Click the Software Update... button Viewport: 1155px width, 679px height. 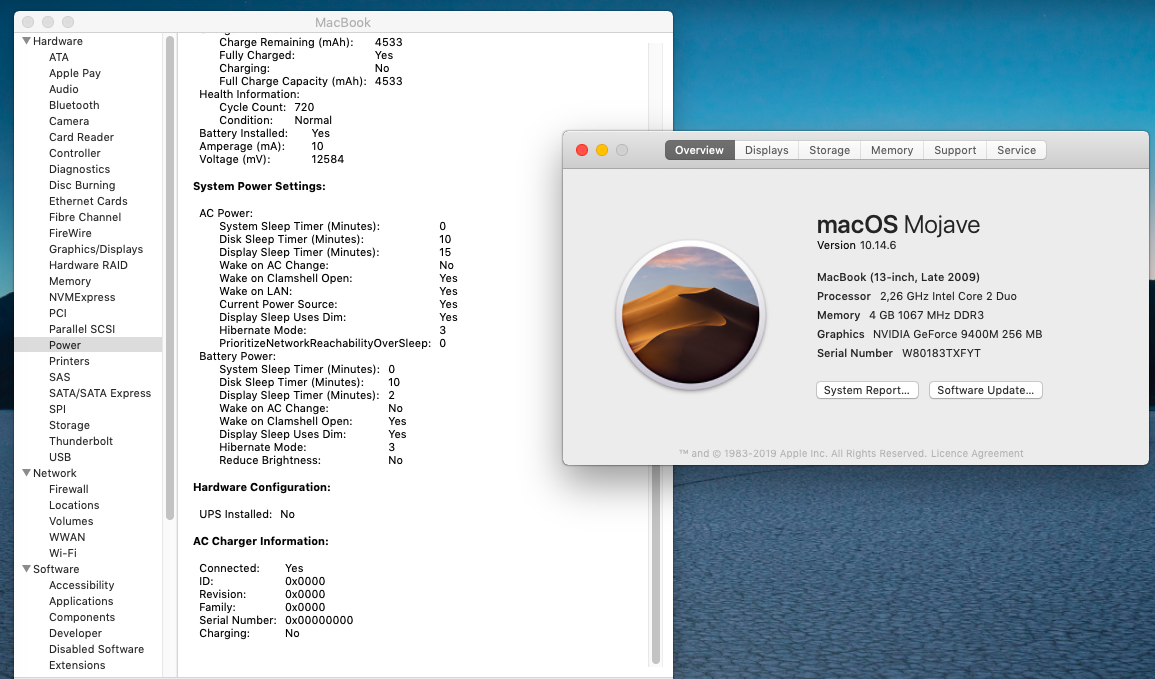point(986,390)
